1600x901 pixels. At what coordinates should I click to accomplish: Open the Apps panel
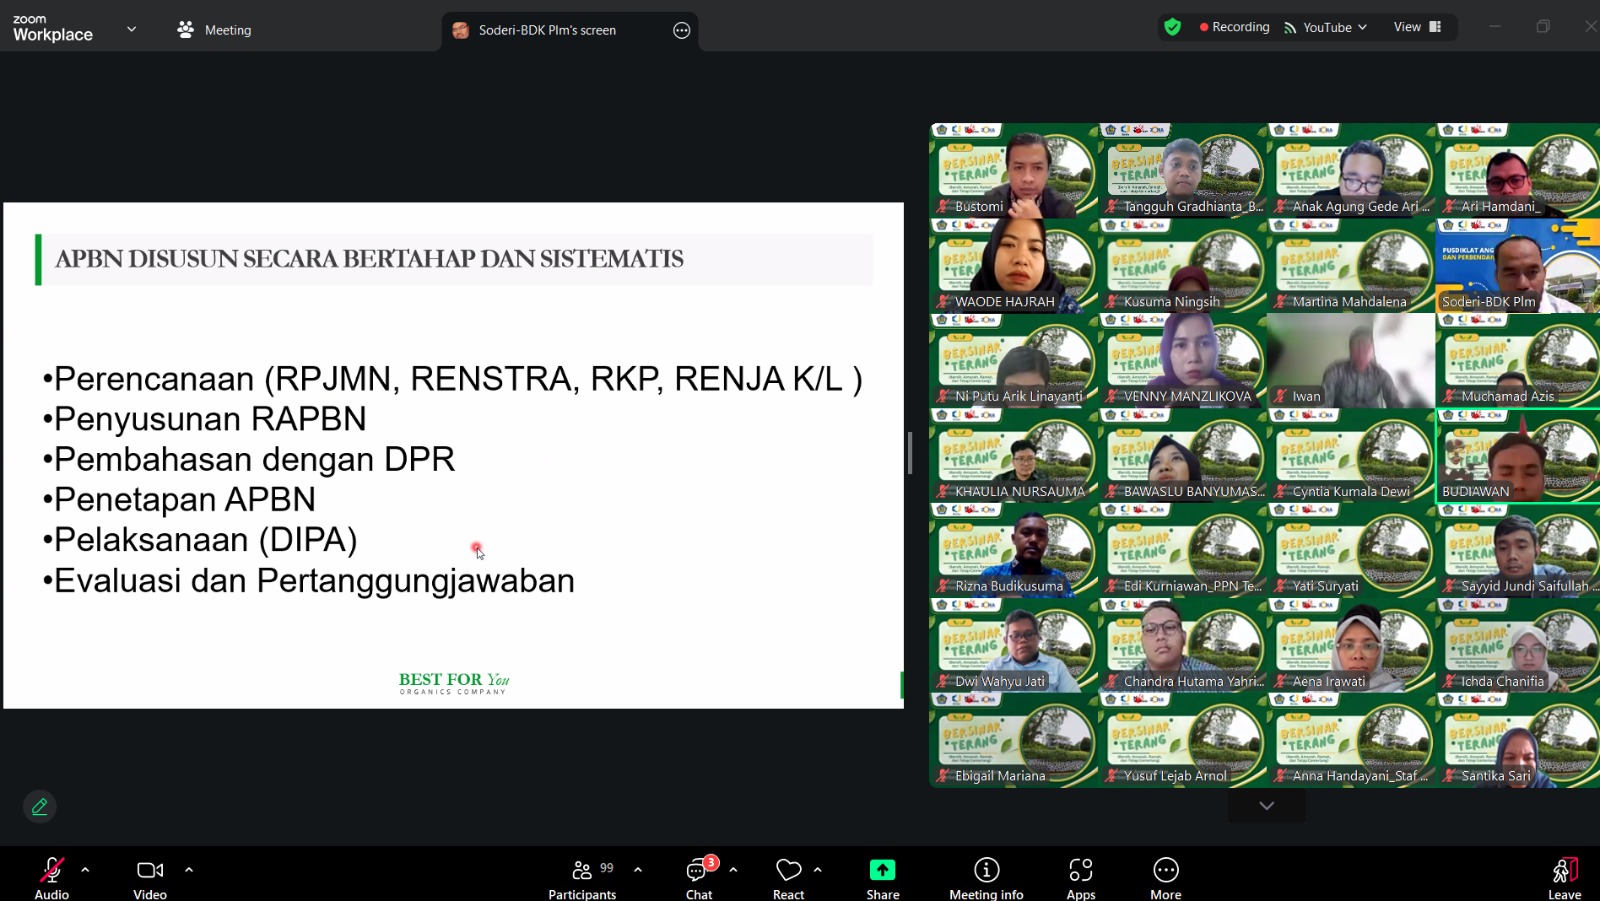coord(1080,878)
